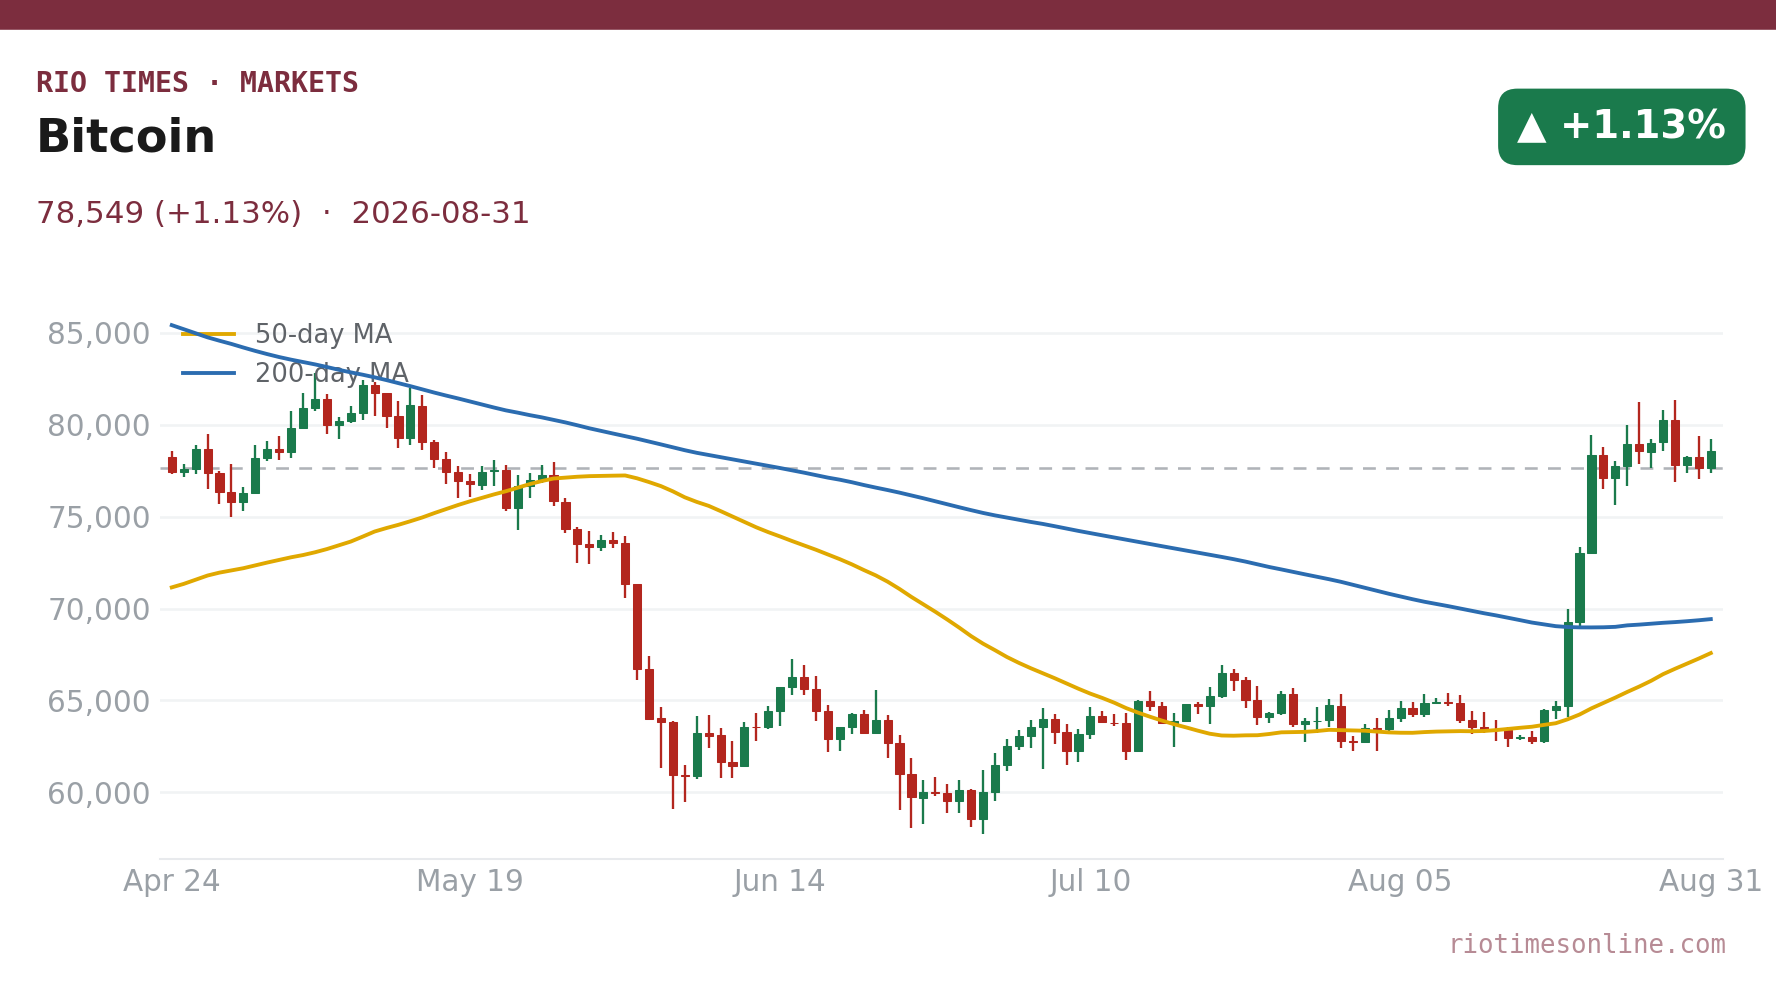The width and height of the screenshot is (1776, 999).
Task: Click the Apr 24 date label
Action: coord(172,882)
